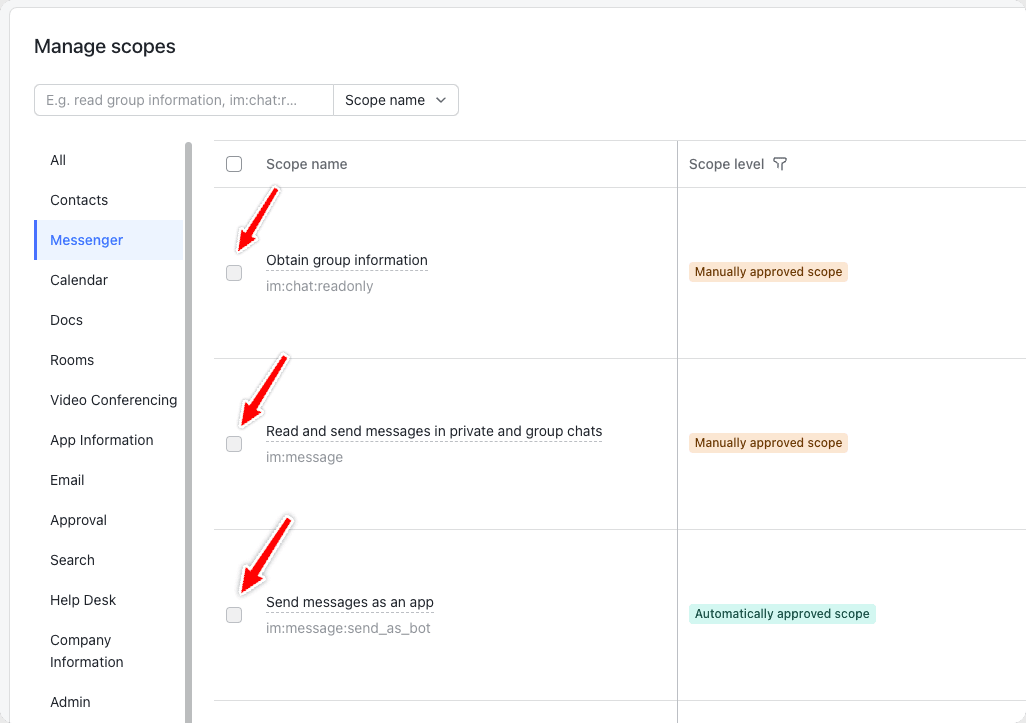Click the Automatically approved scope tag
The width and height of the screenshot is (1026, 723).
pos(782,614)
